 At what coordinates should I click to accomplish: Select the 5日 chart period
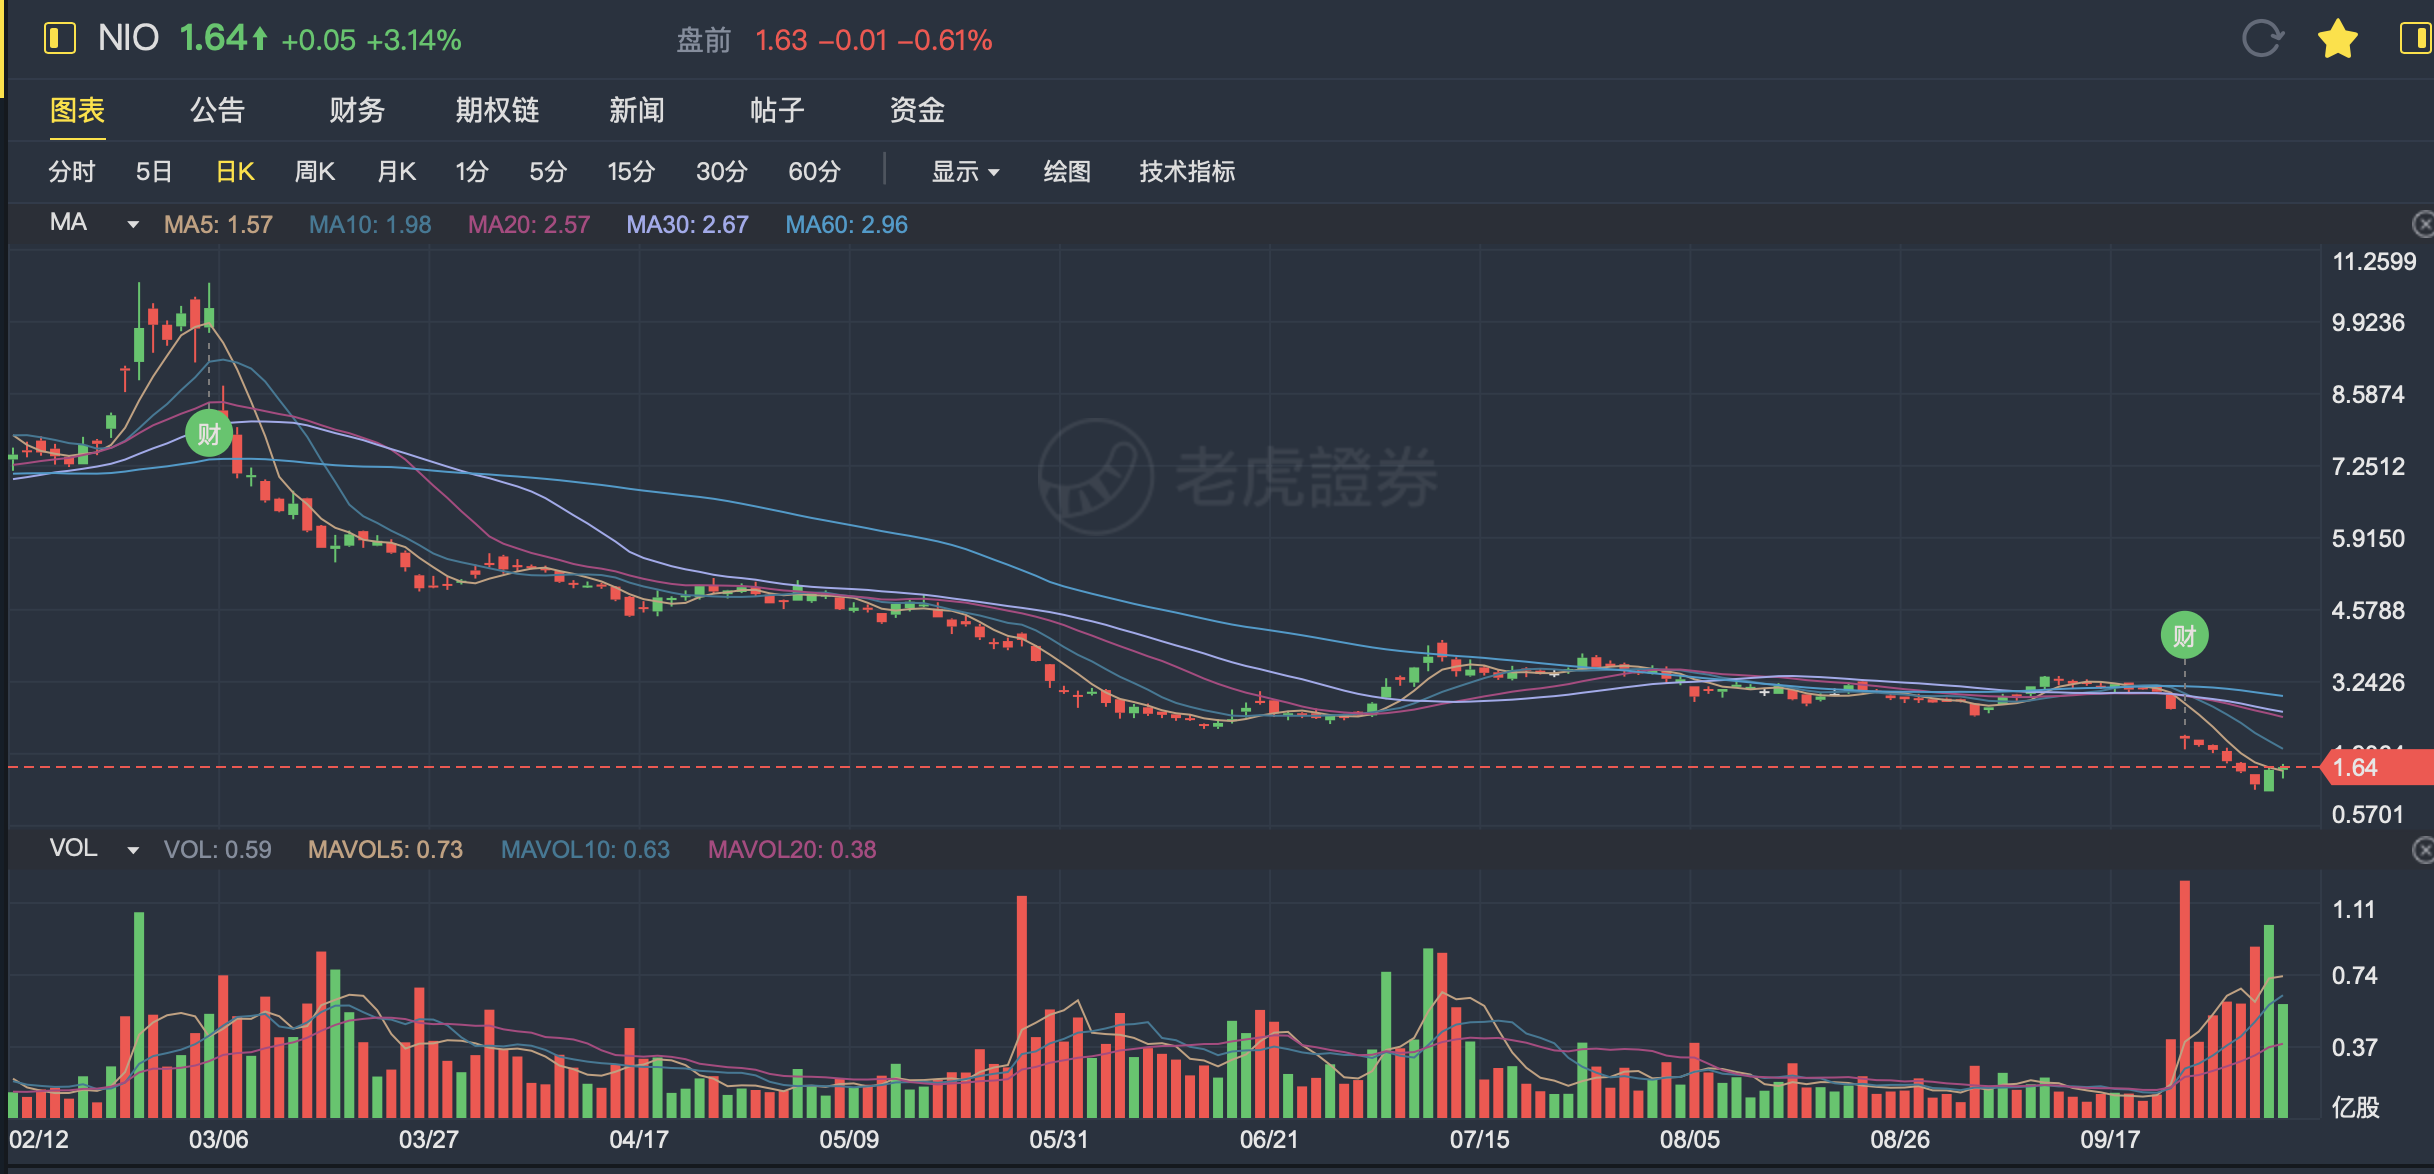pos(154,172)
